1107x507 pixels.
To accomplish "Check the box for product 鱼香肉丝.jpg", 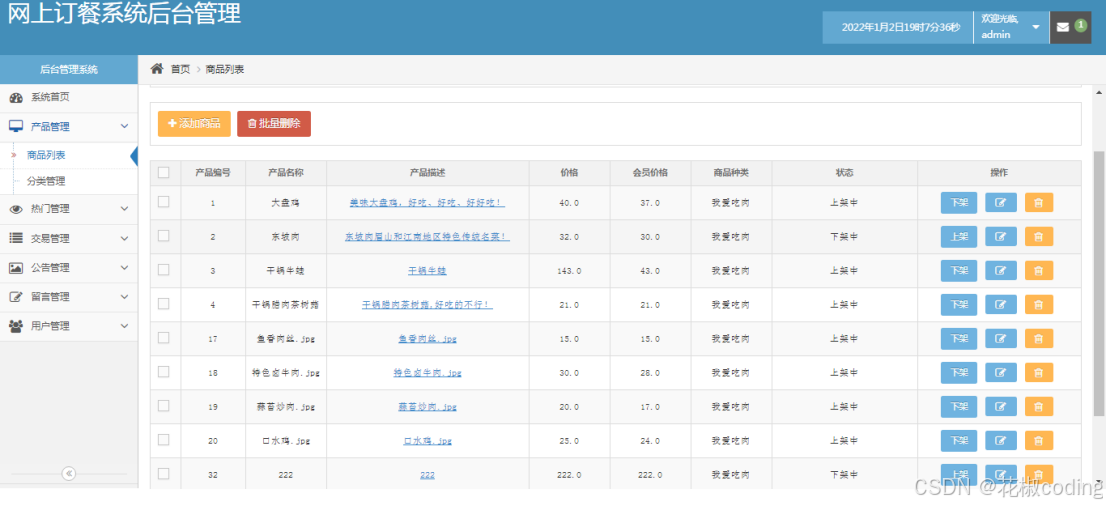I will (164, 338).
